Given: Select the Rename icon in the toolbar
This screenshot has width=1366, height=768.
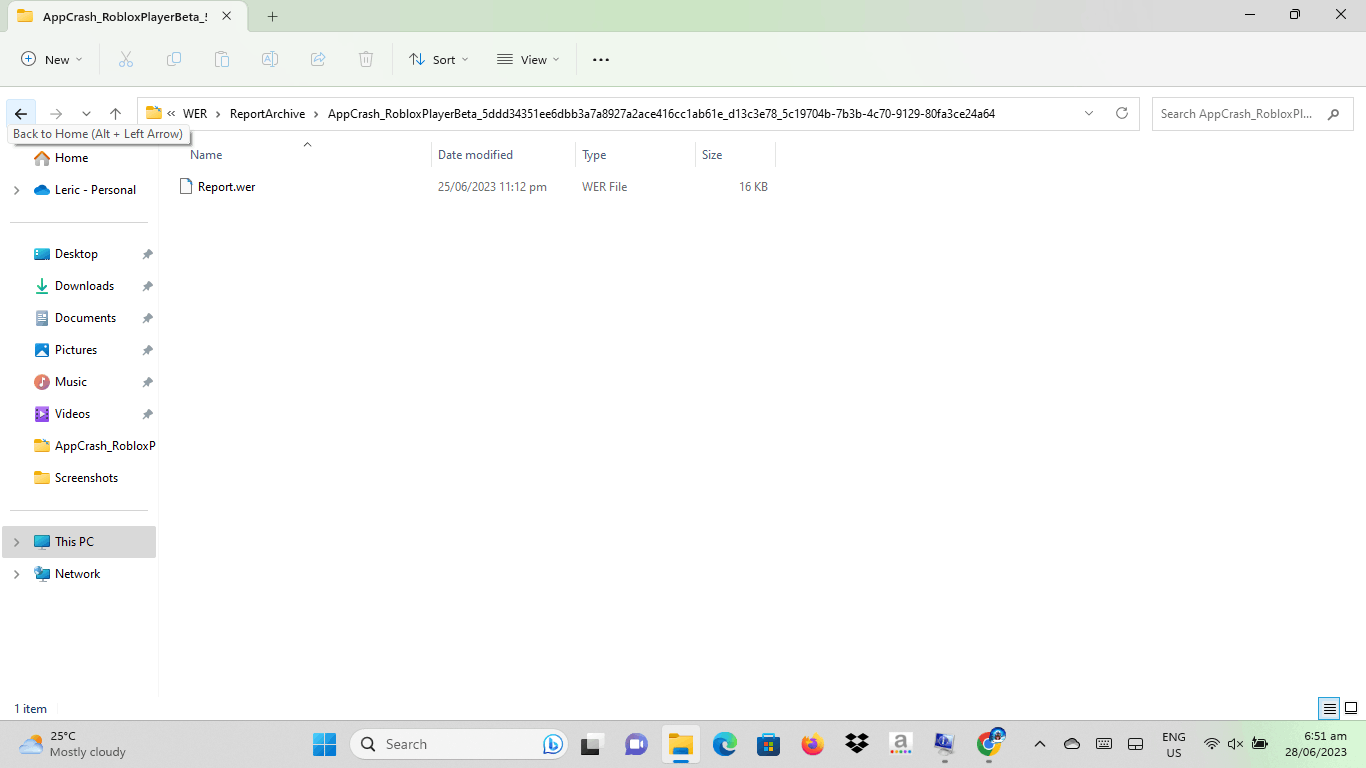Looking at the screenshot, I should pyautogui.click(x=269, y=59).
